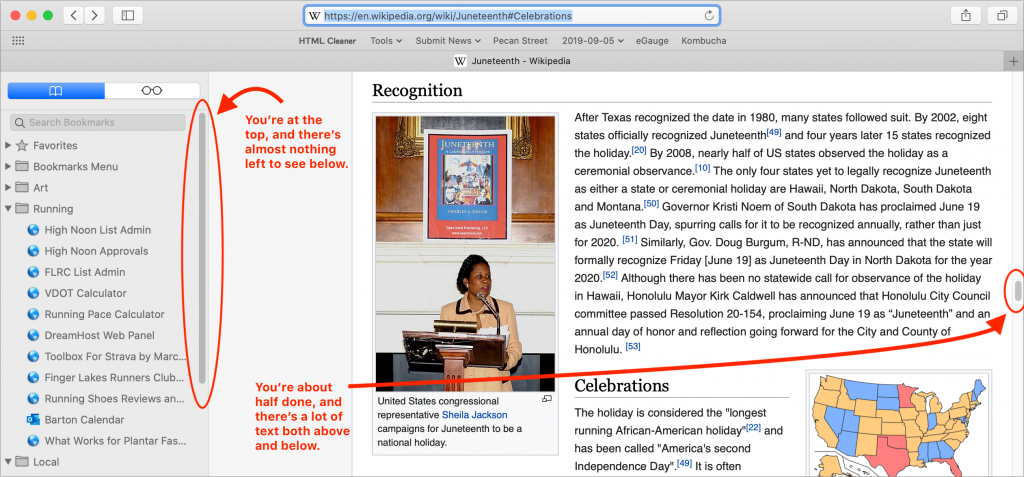Image resolution: width=1024 pixels, height=477 pixels.
Task: Click the Share icon in toolbar
Action: [x=965, y=15]
